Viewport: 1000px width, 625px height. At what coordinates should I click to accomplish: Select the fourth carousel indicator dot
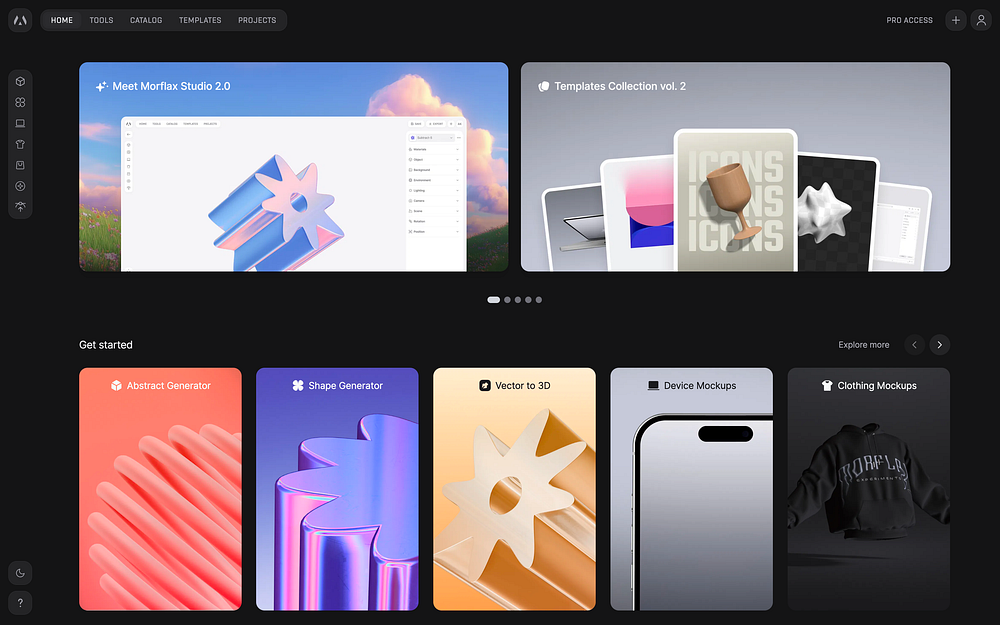tap(528, 300)
